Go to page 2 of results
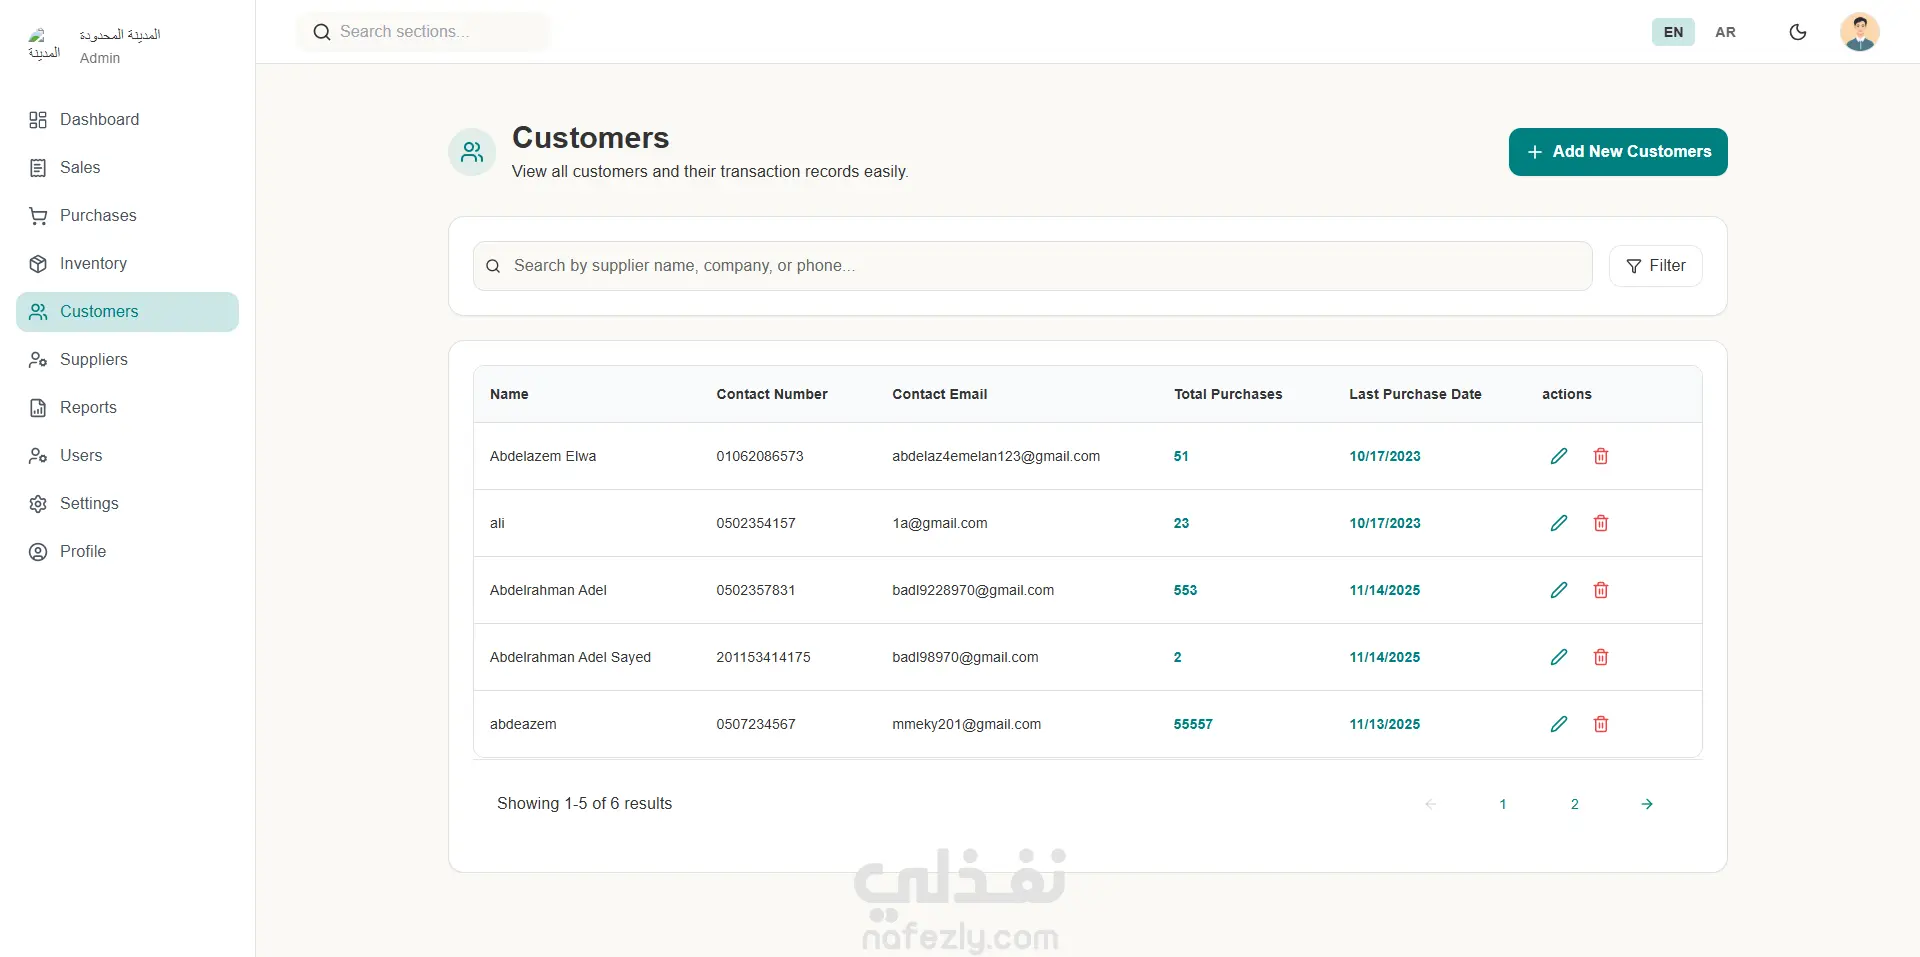The image size is (1920, 957). [x=1574, y=804]
